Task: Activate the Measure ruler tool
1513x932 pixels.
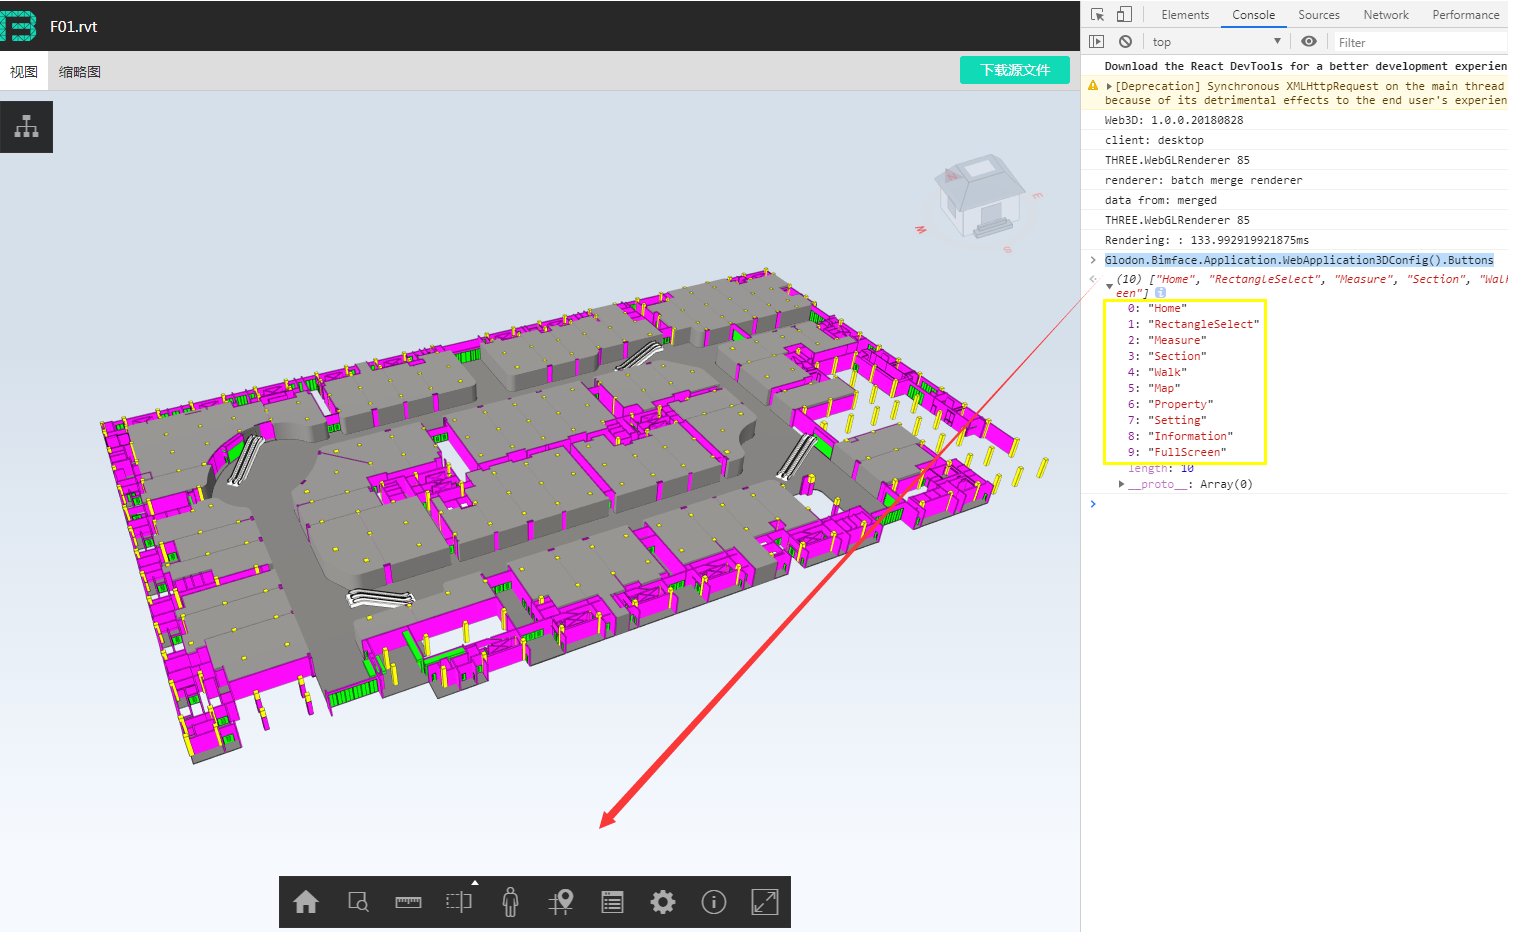Action: pos(408,902)
